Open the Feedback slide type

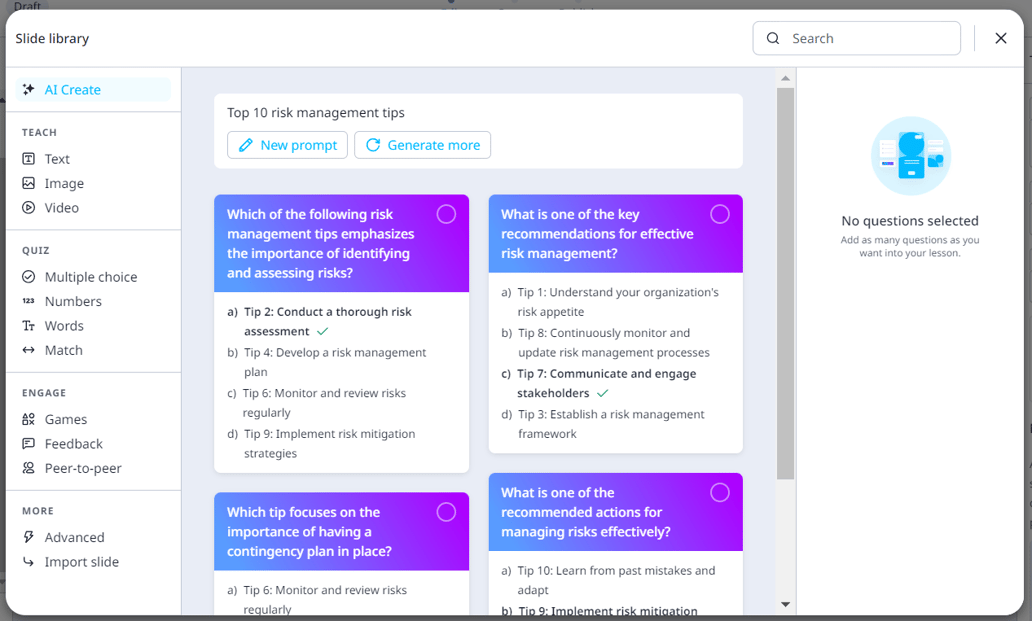[73, 444]
